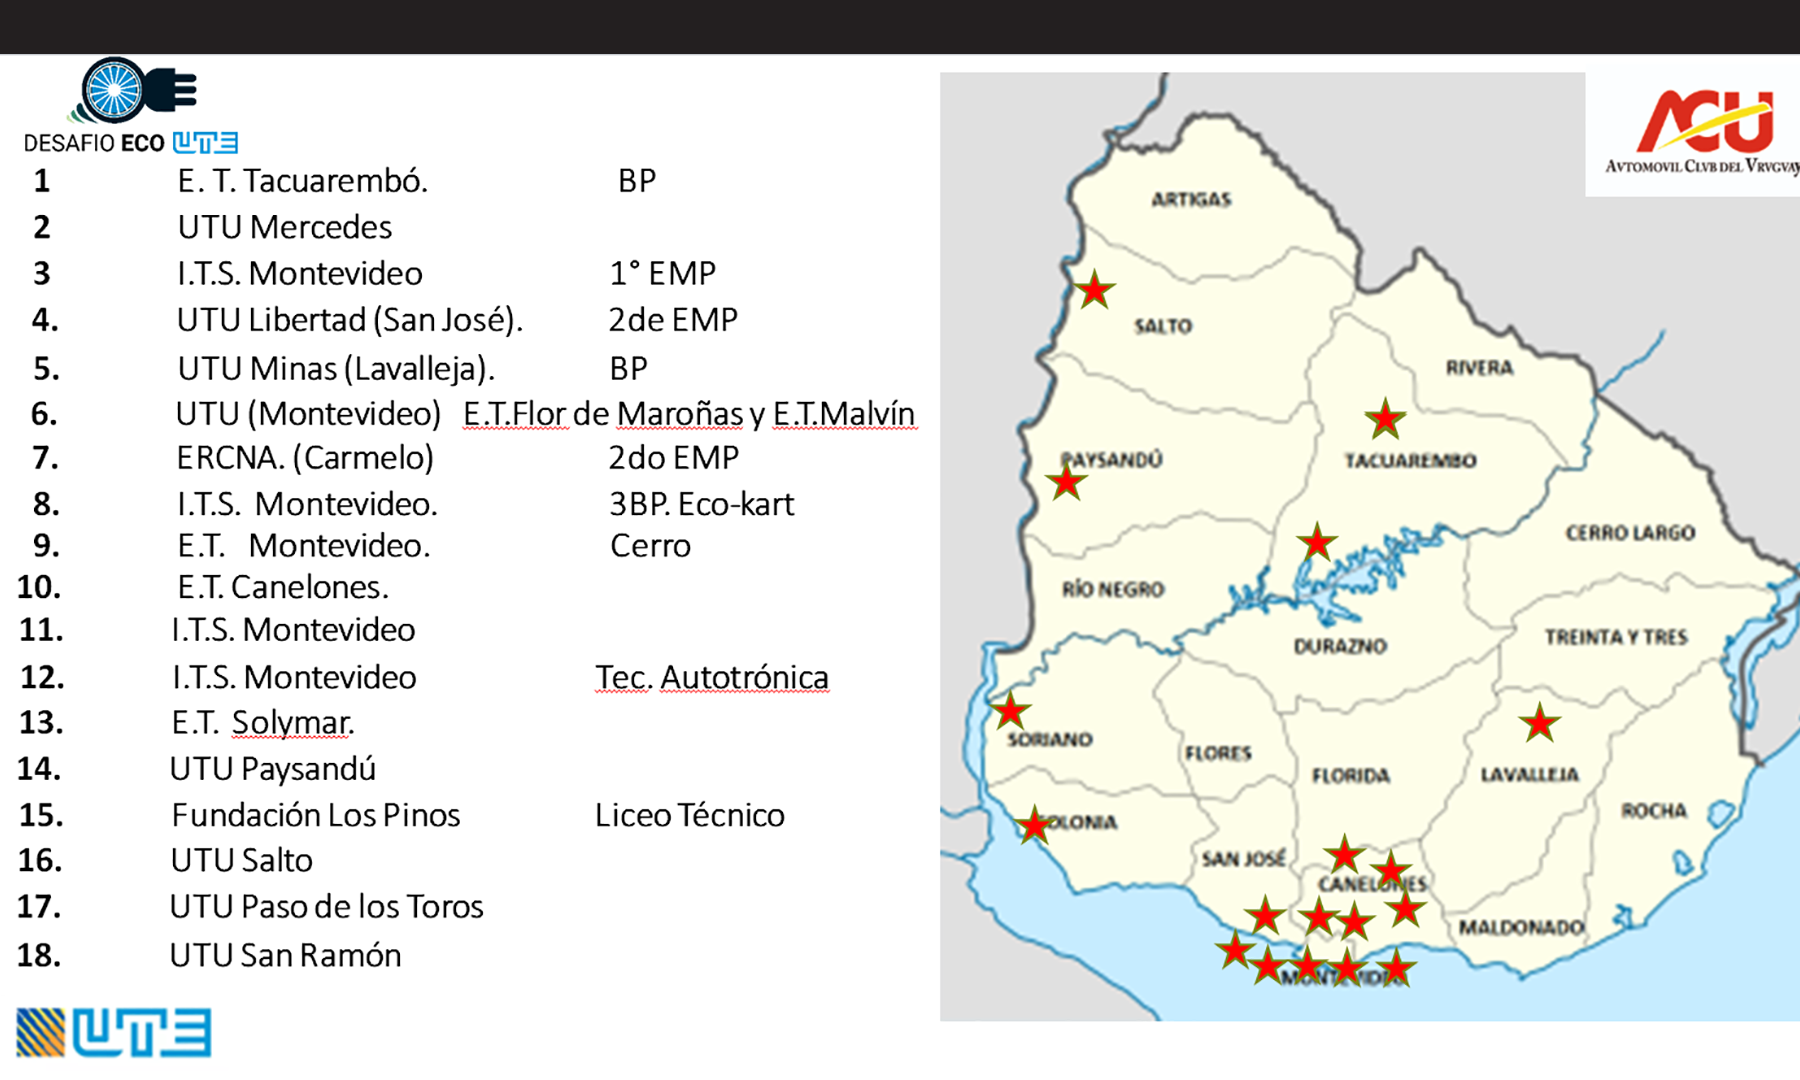Click the '2de EMP' text in row 4
1800x1080 pixels.
coord(673,320)
